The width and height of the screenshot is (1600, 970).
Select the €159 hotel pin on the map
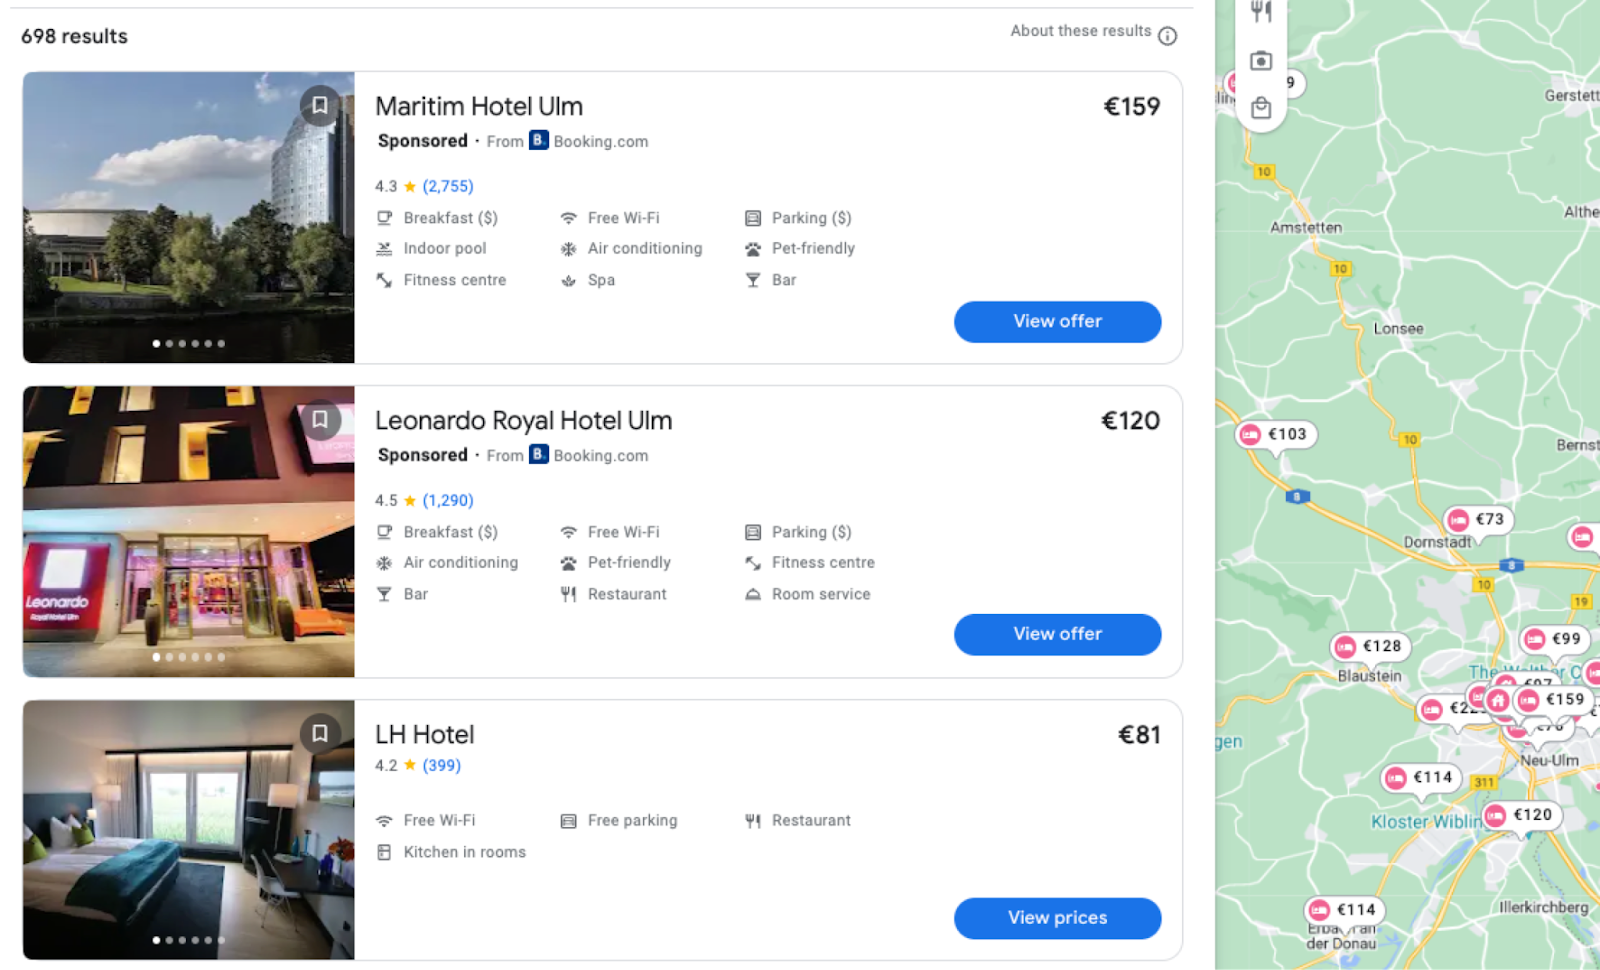click(x=1553, y=700)
